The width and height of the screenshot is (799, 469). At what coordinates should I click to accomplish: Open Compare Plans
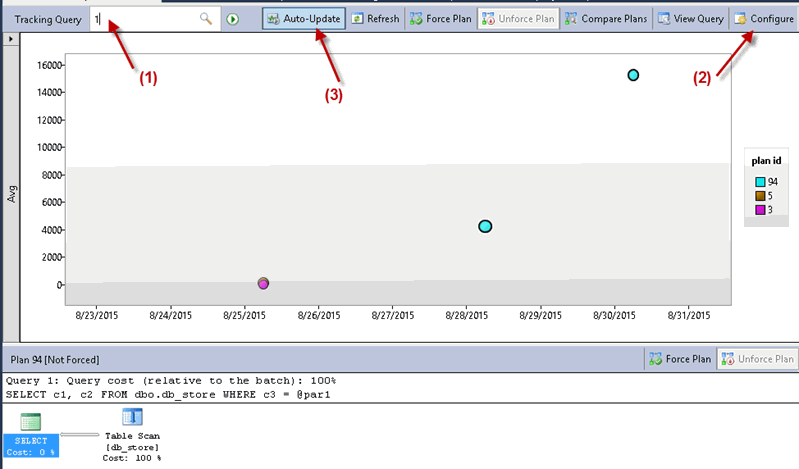click(606, 19)
